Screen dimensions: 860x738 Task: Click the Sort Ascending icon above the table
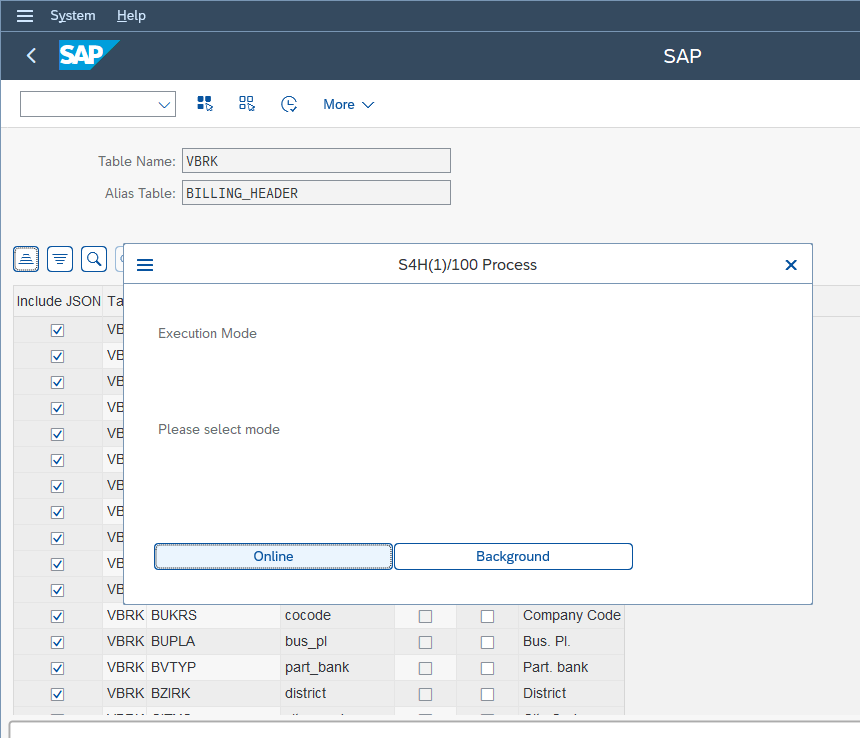click(26, 259)
